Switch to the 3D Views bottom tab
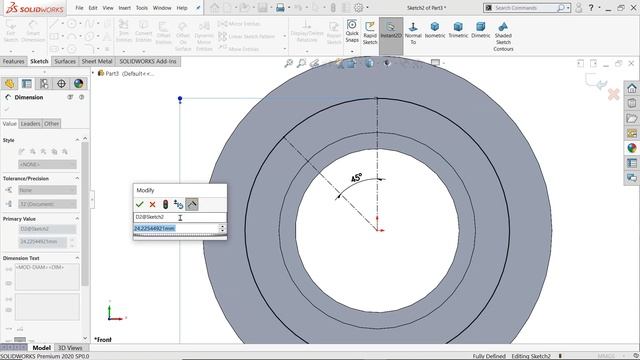Screen dimensions: 640x360 point(70,348)
